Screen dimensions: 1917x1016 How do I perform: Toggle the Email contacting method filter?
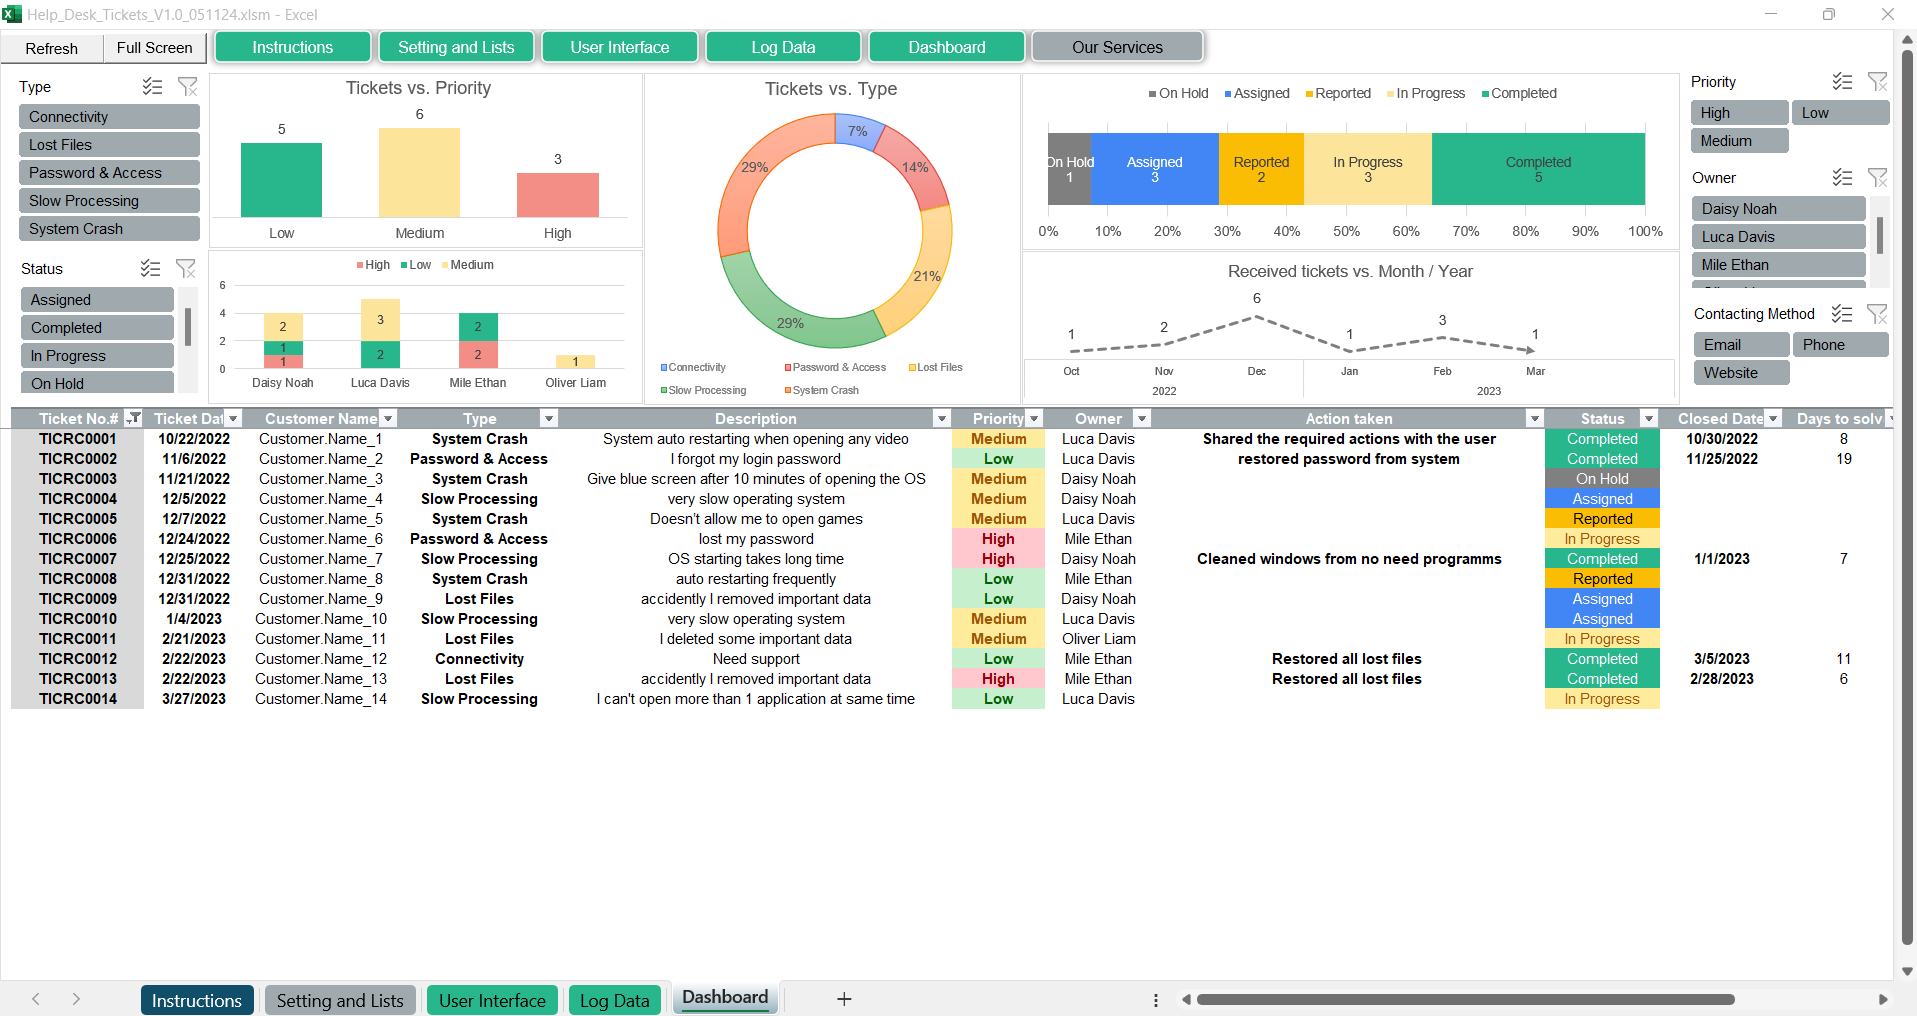coord(1740,345)
